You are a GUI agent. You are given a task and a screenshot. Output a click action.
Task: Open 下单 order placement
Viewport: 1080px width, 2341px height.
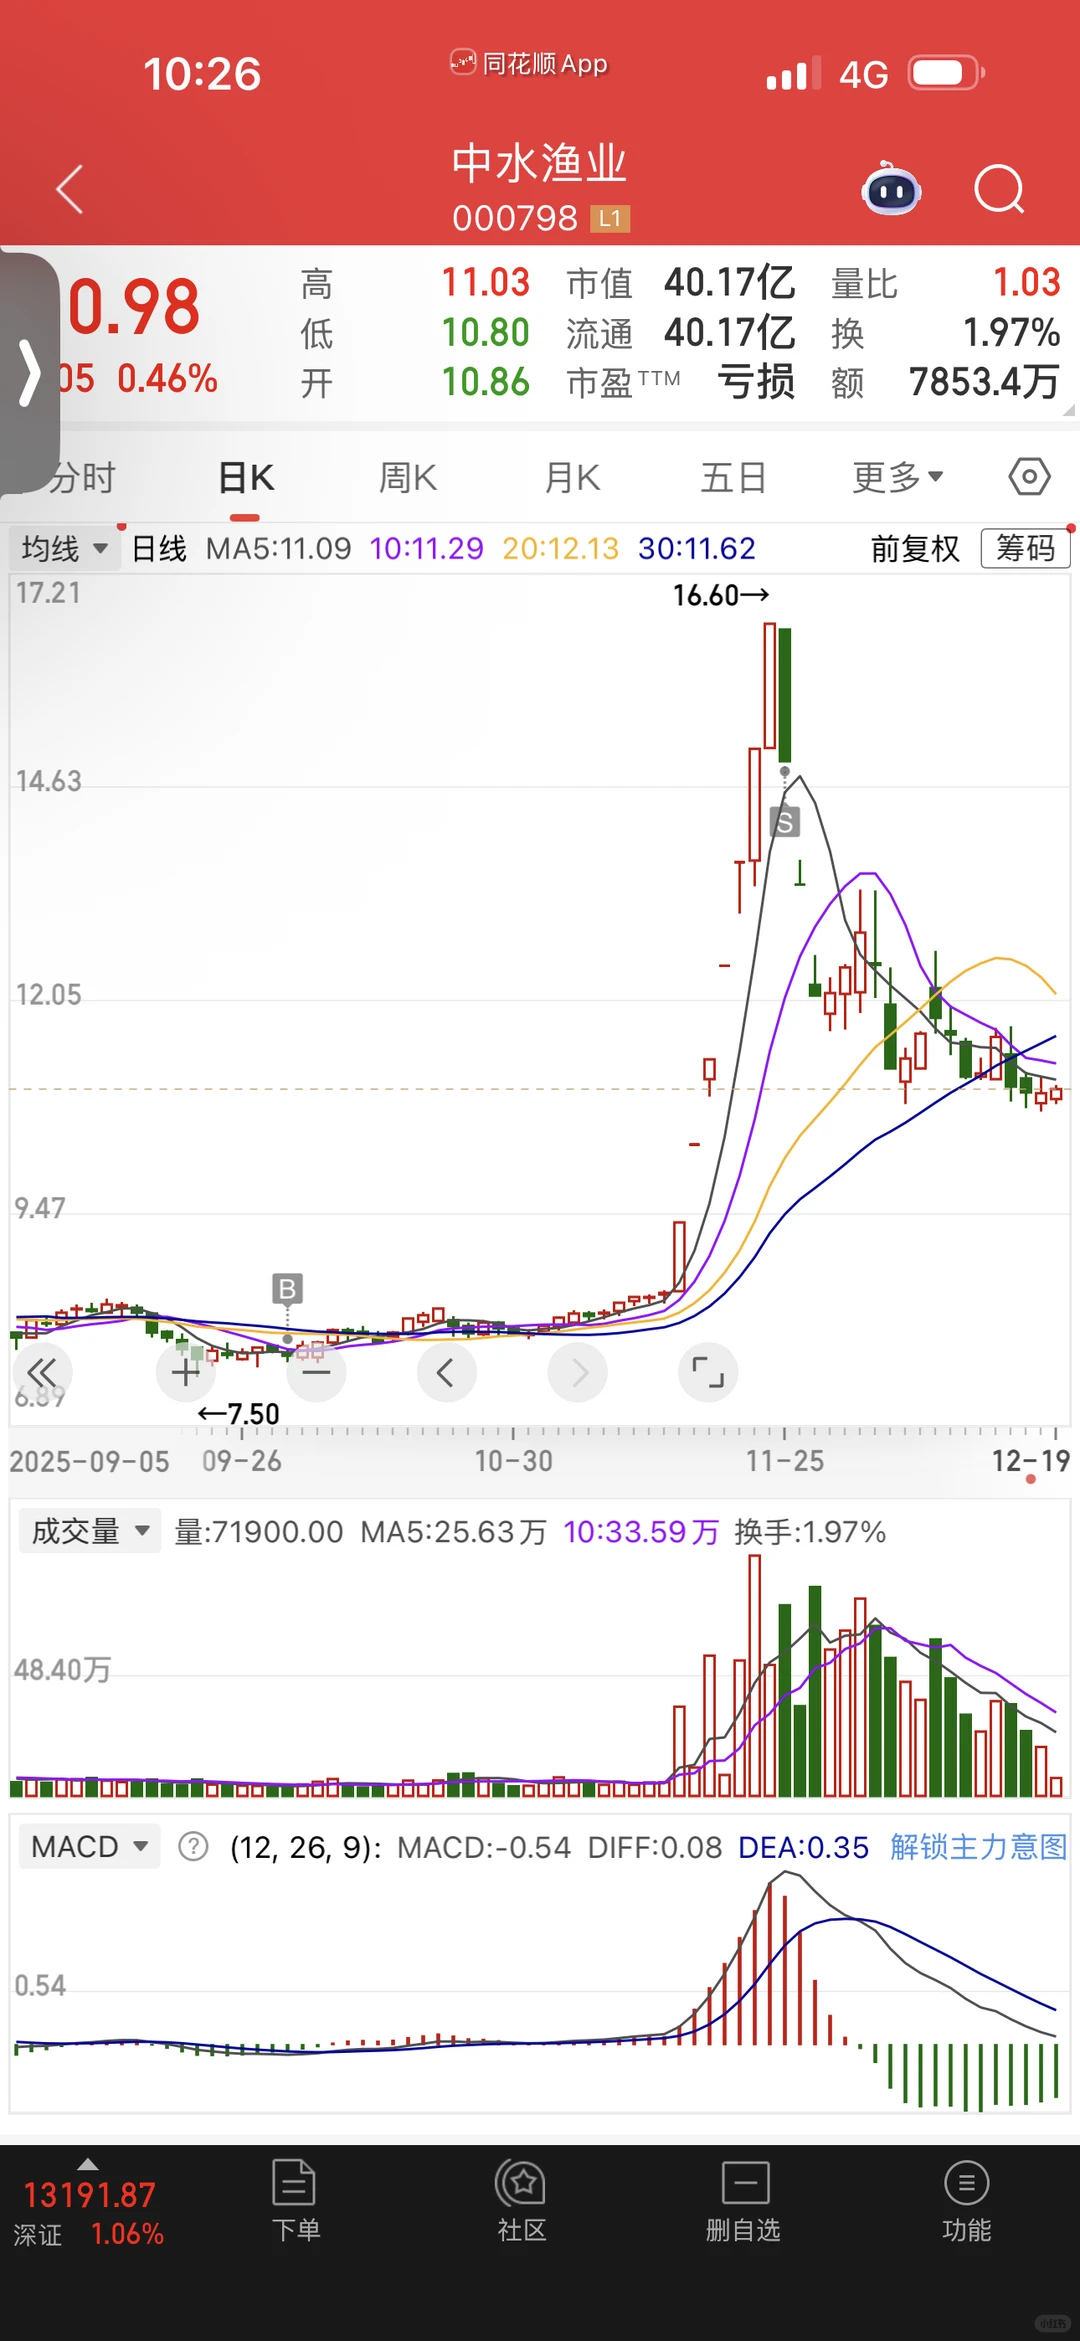pyautogui.click(x=295, y=2200)
